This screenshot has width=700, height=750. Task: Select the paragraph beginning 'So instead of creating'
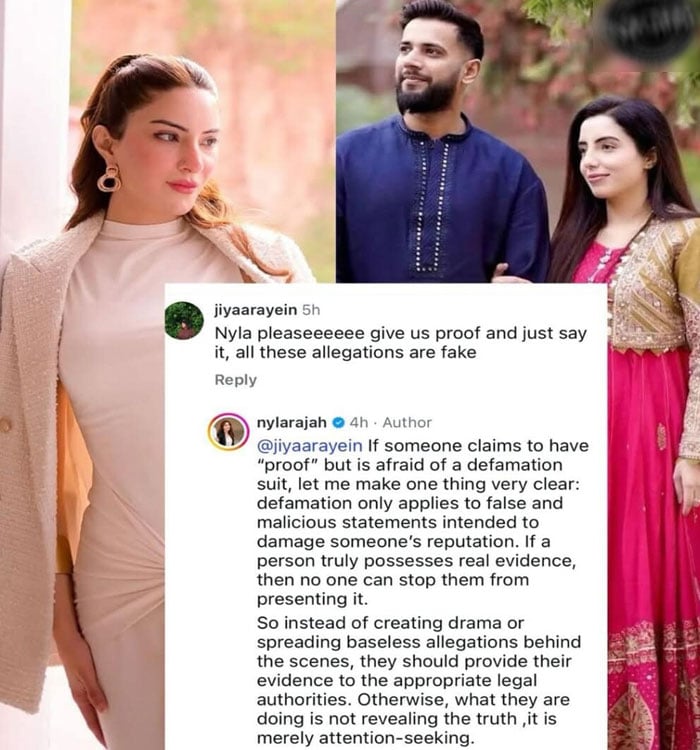(x=419, y=680)
